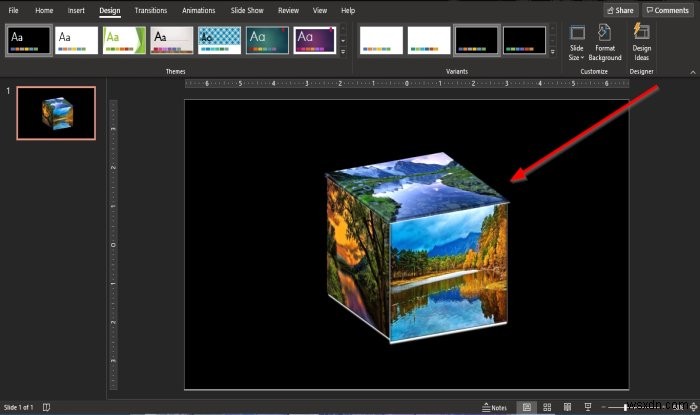700x415 pixels.
Task: Open the File tab
Action: coord(13,10)
